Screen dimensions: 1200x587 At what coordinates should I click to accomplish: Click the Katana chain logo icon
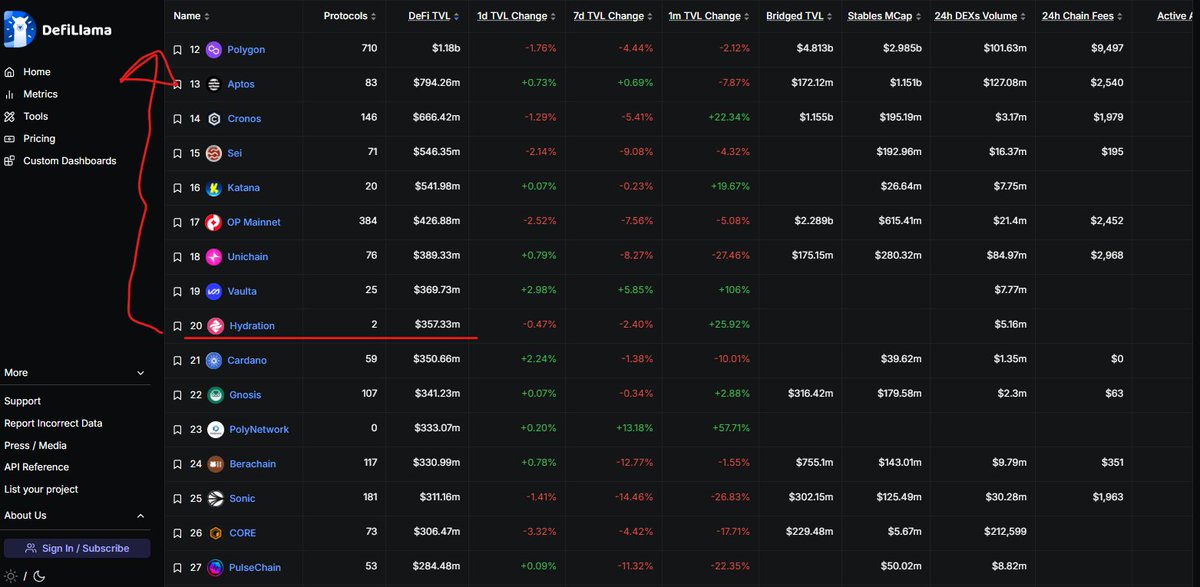(x=213, y=188)
